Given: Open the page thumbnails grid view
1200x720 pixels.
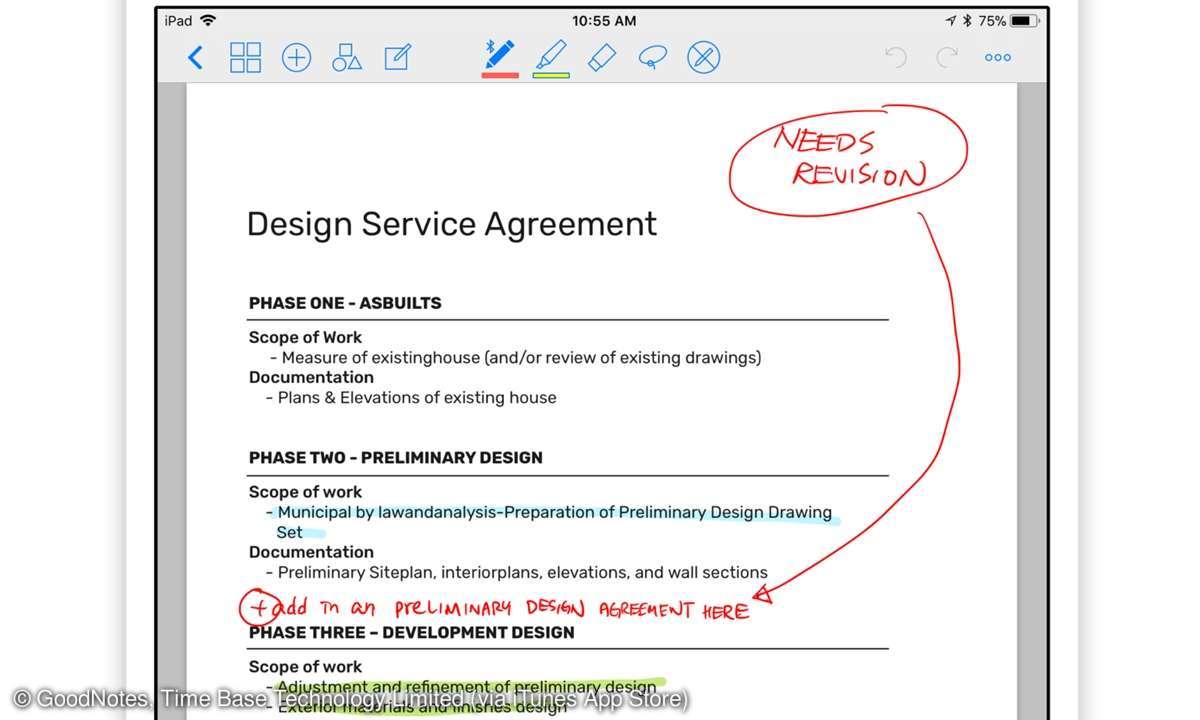Looking at the screenshot, I should point(245,58).
